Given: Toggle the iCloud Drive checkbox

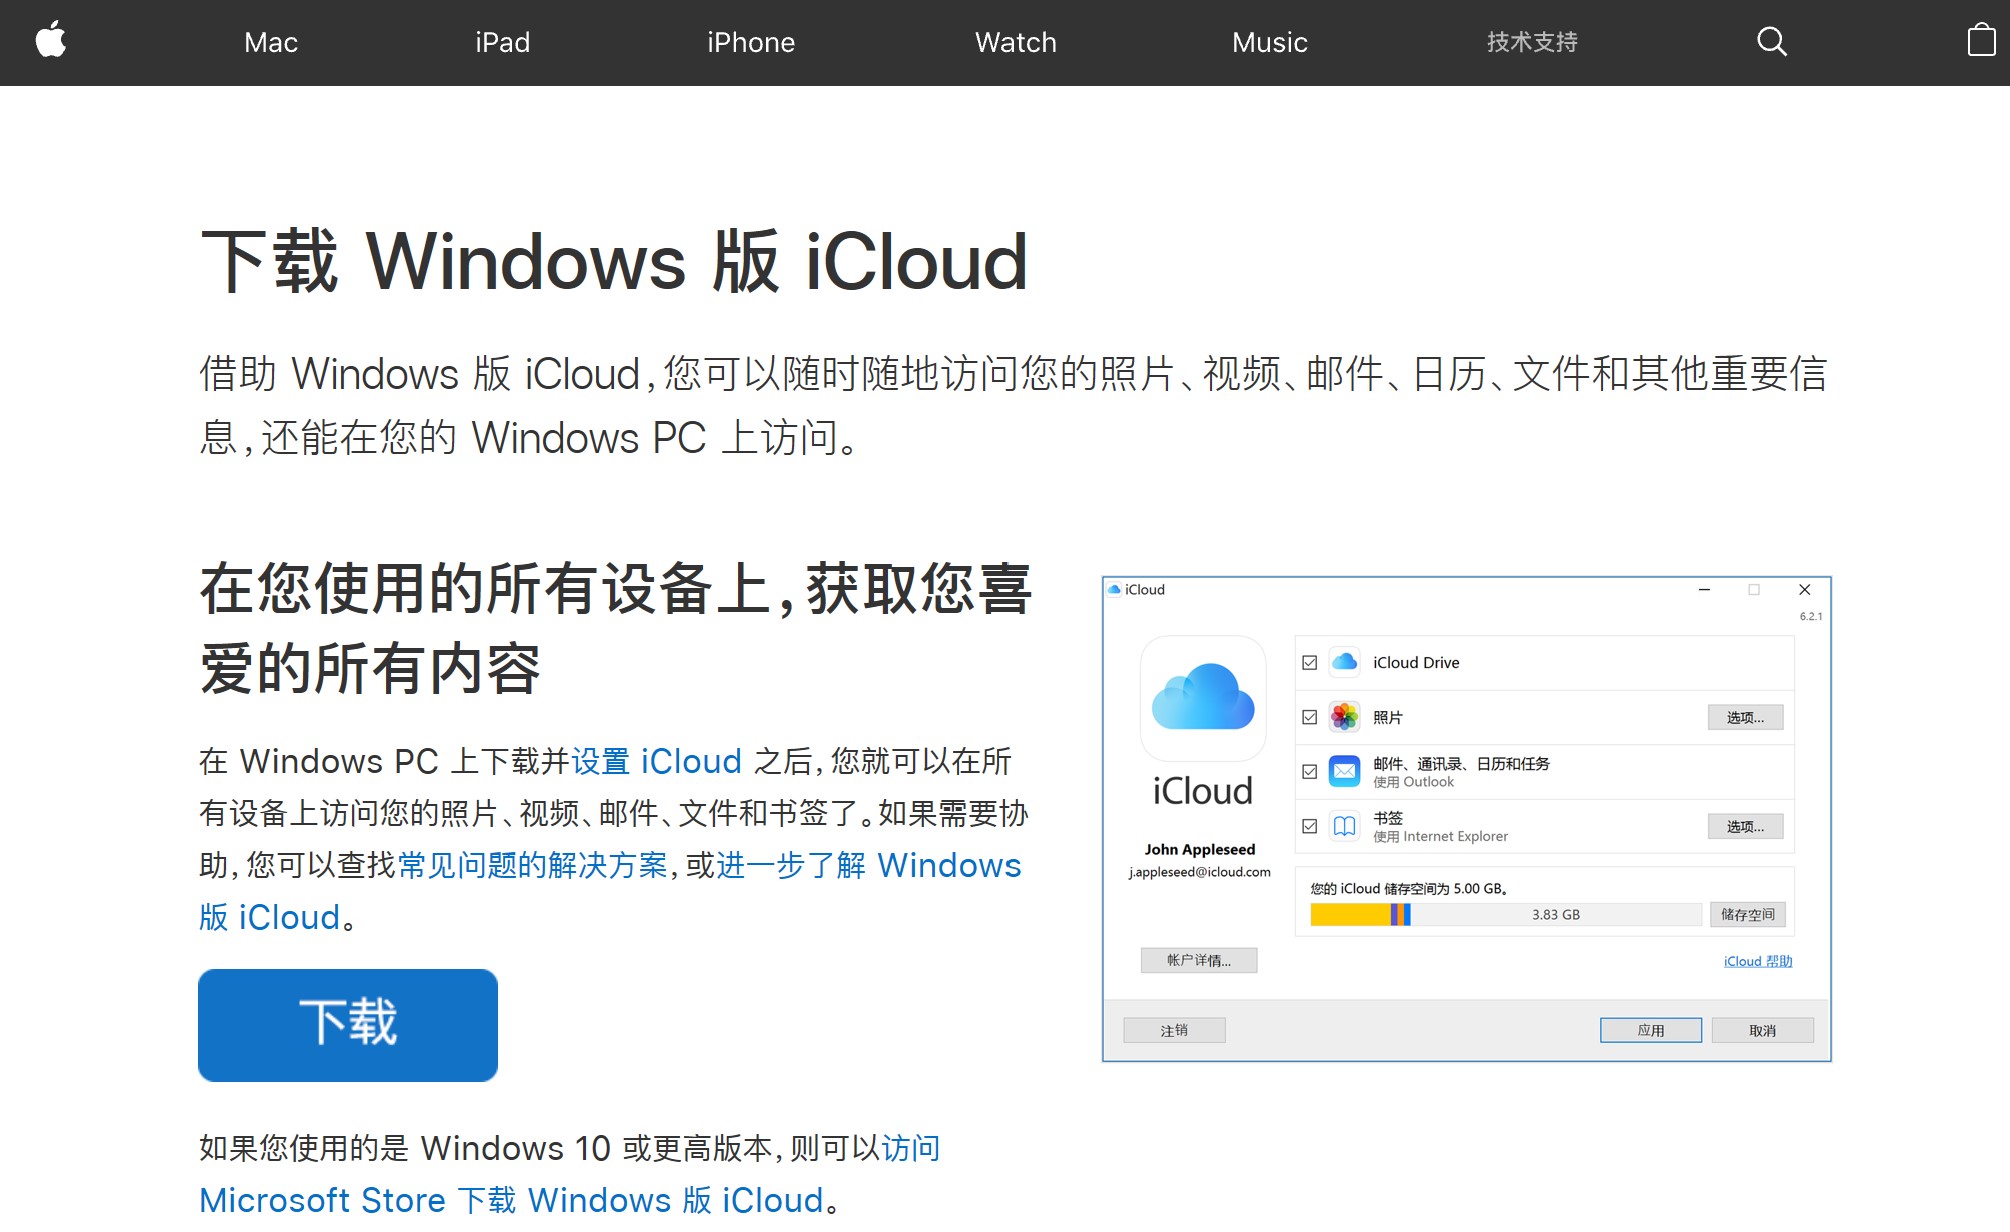Looking at the screenshot, I should 1309,662.
